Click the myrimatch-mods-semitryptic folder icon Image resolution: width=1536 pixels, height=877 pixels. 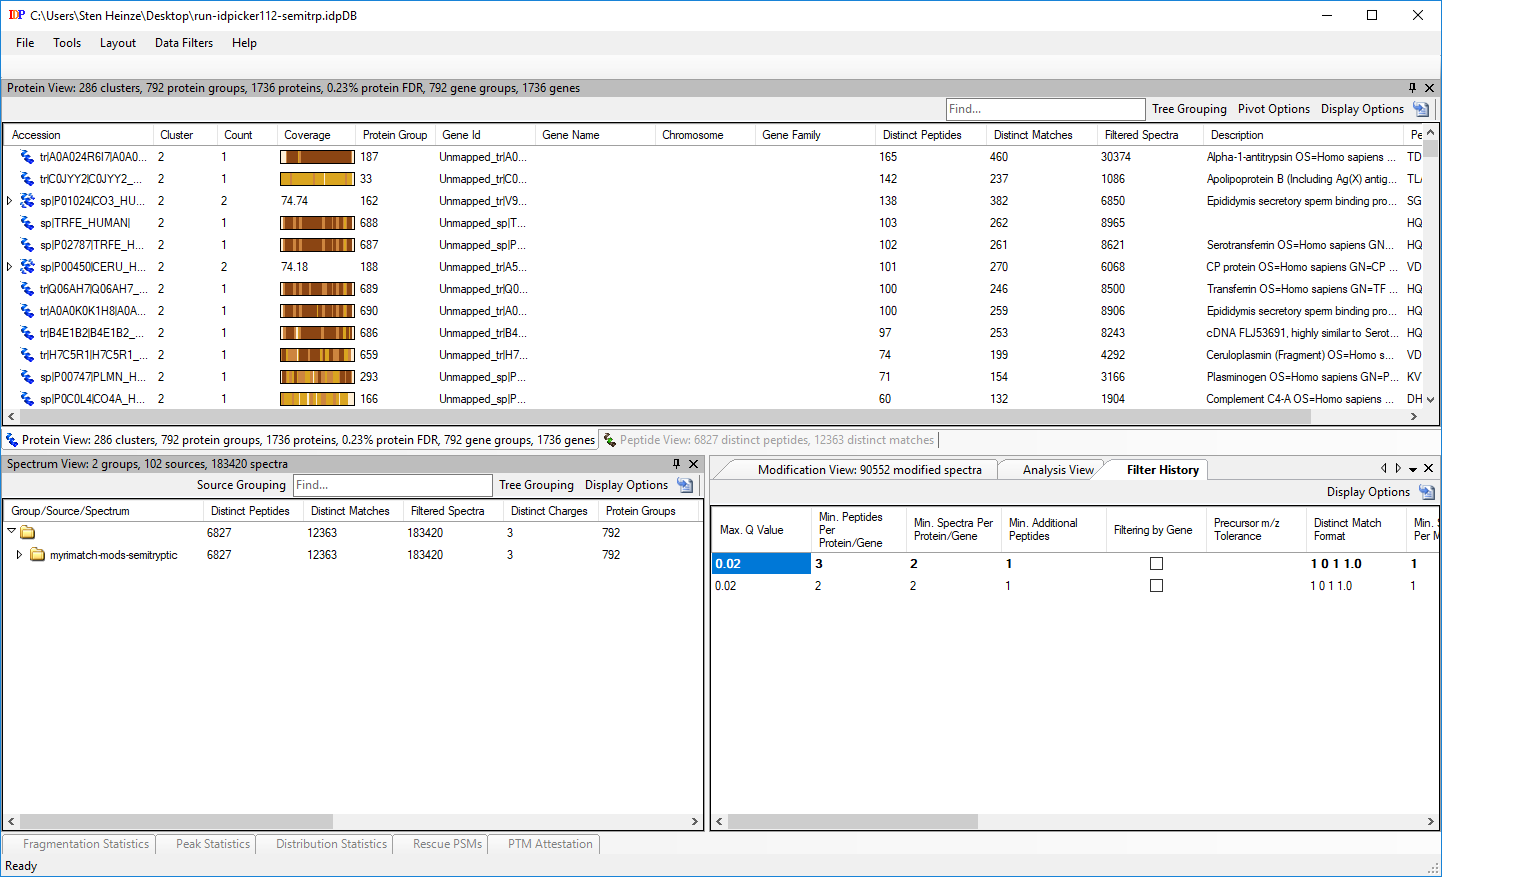click(37, 555)
